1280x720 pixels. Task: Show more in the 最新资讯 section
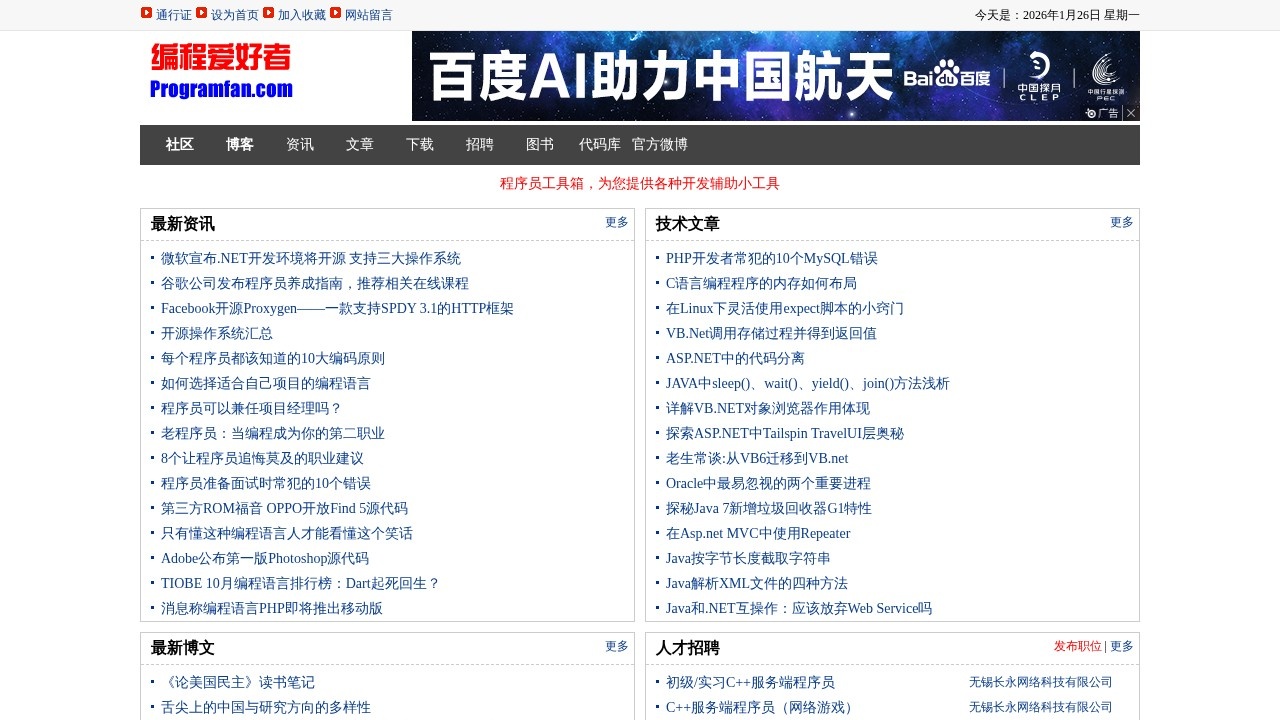click(x=617, y=222)
